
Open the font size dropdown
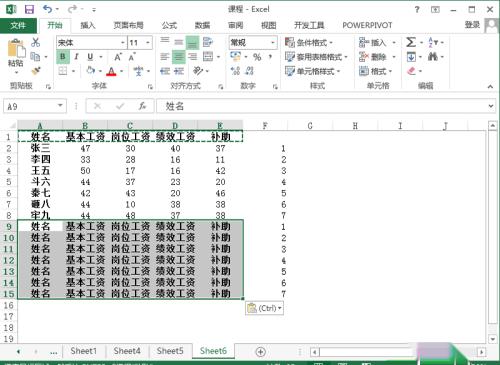148,43
